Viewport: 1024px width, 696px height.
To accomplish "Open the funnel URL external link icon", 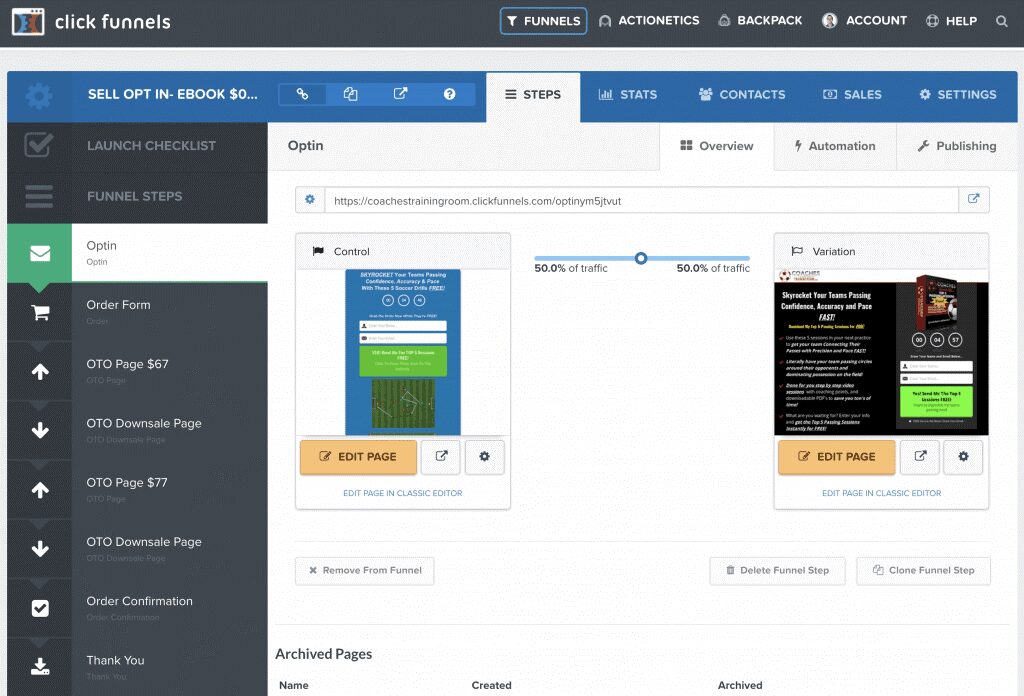I will coord(973,199).
